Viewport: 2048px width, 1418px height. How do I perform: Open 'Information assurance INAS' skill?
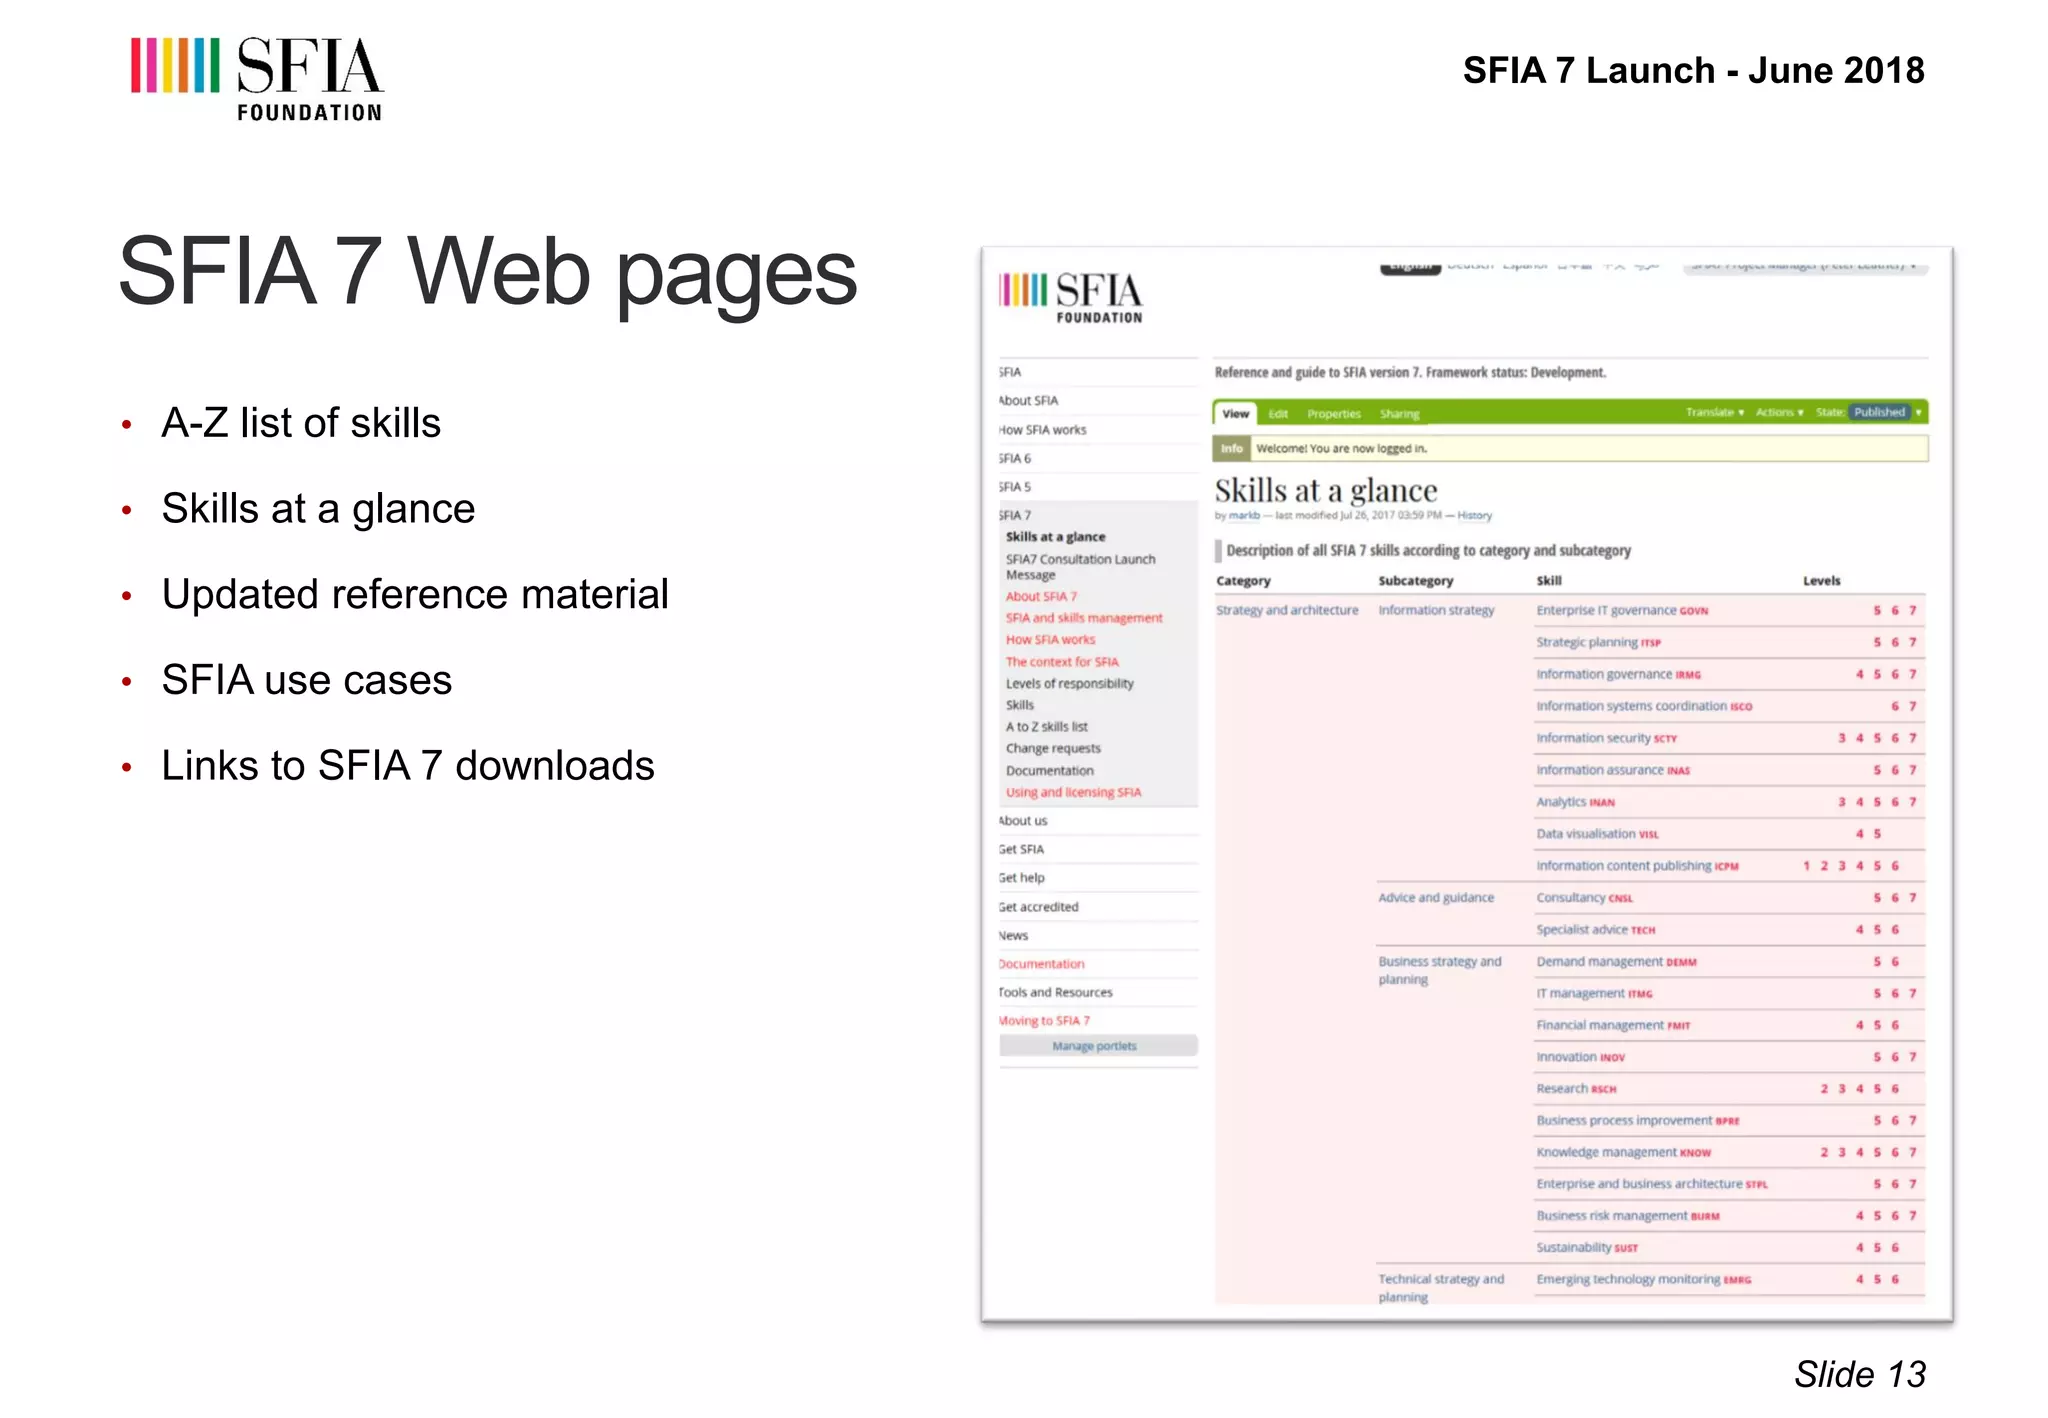click(1613, 771)
